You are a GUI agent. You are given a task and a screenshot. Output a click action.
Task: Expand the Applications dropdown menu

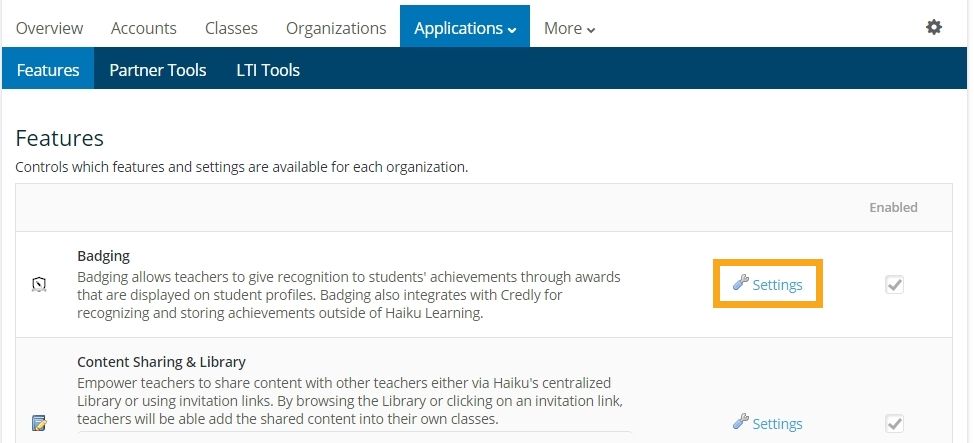(464, 28)
